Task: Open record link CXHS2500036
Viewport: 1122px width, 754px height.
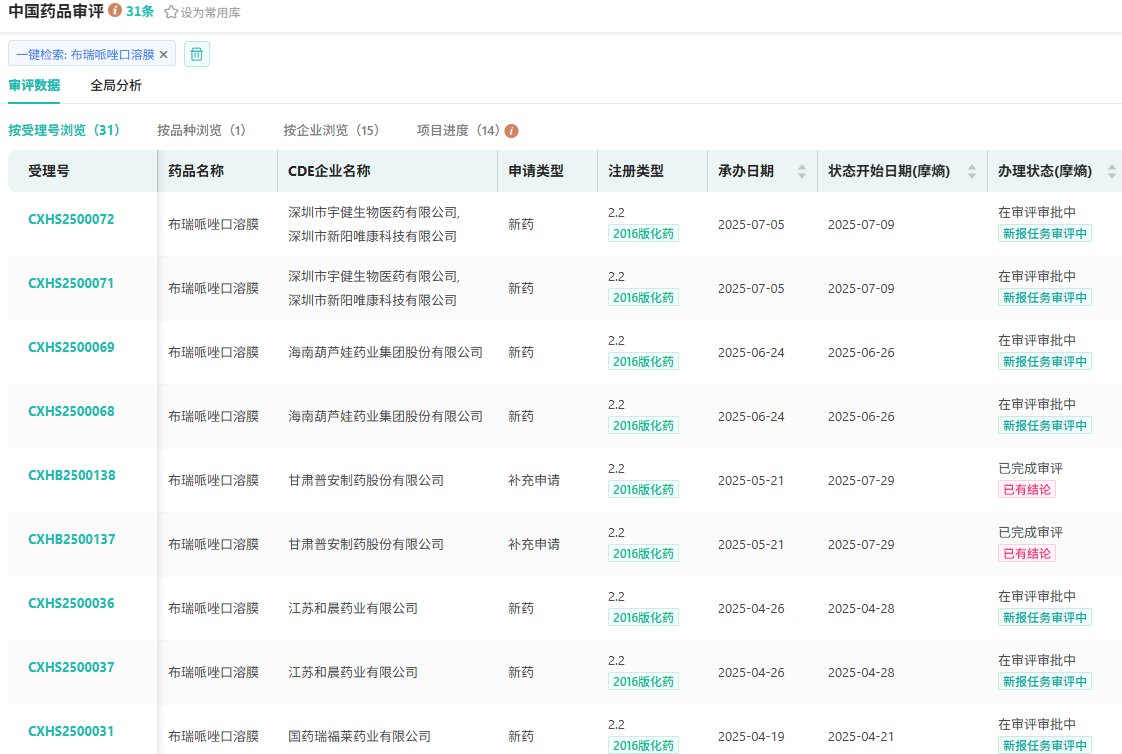Action: pyautogui.click(x=71, y=603)
